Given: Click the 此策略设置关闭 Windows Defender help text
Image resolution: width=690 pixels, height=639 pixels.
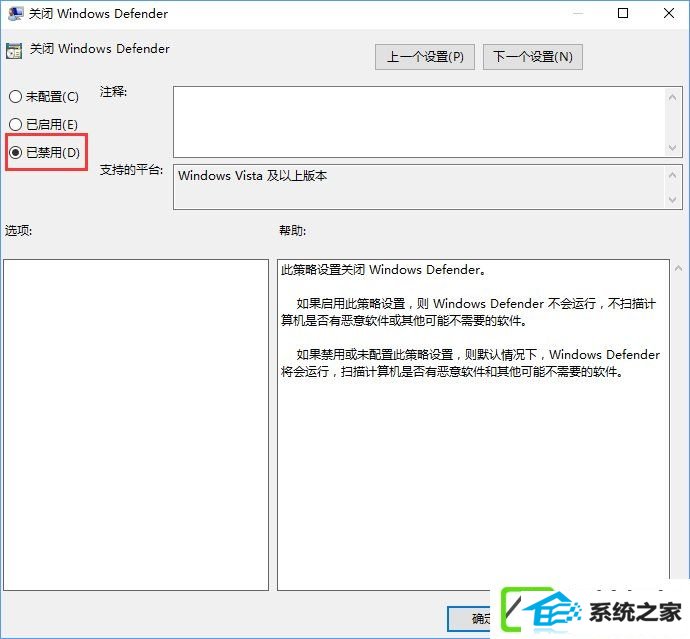Looking at the screenshot, I should (383, 269).
